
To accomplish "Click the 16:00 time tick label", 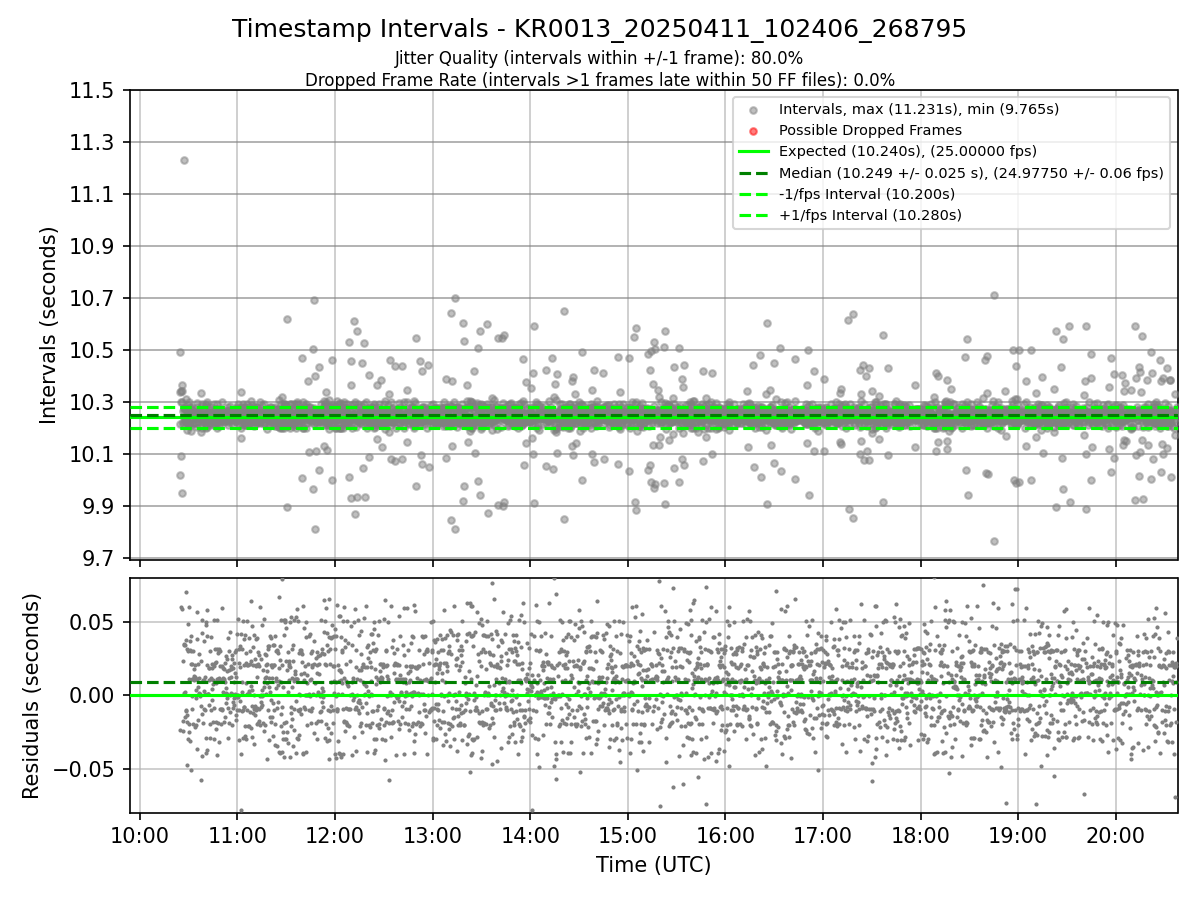I will tap(725, 834).
